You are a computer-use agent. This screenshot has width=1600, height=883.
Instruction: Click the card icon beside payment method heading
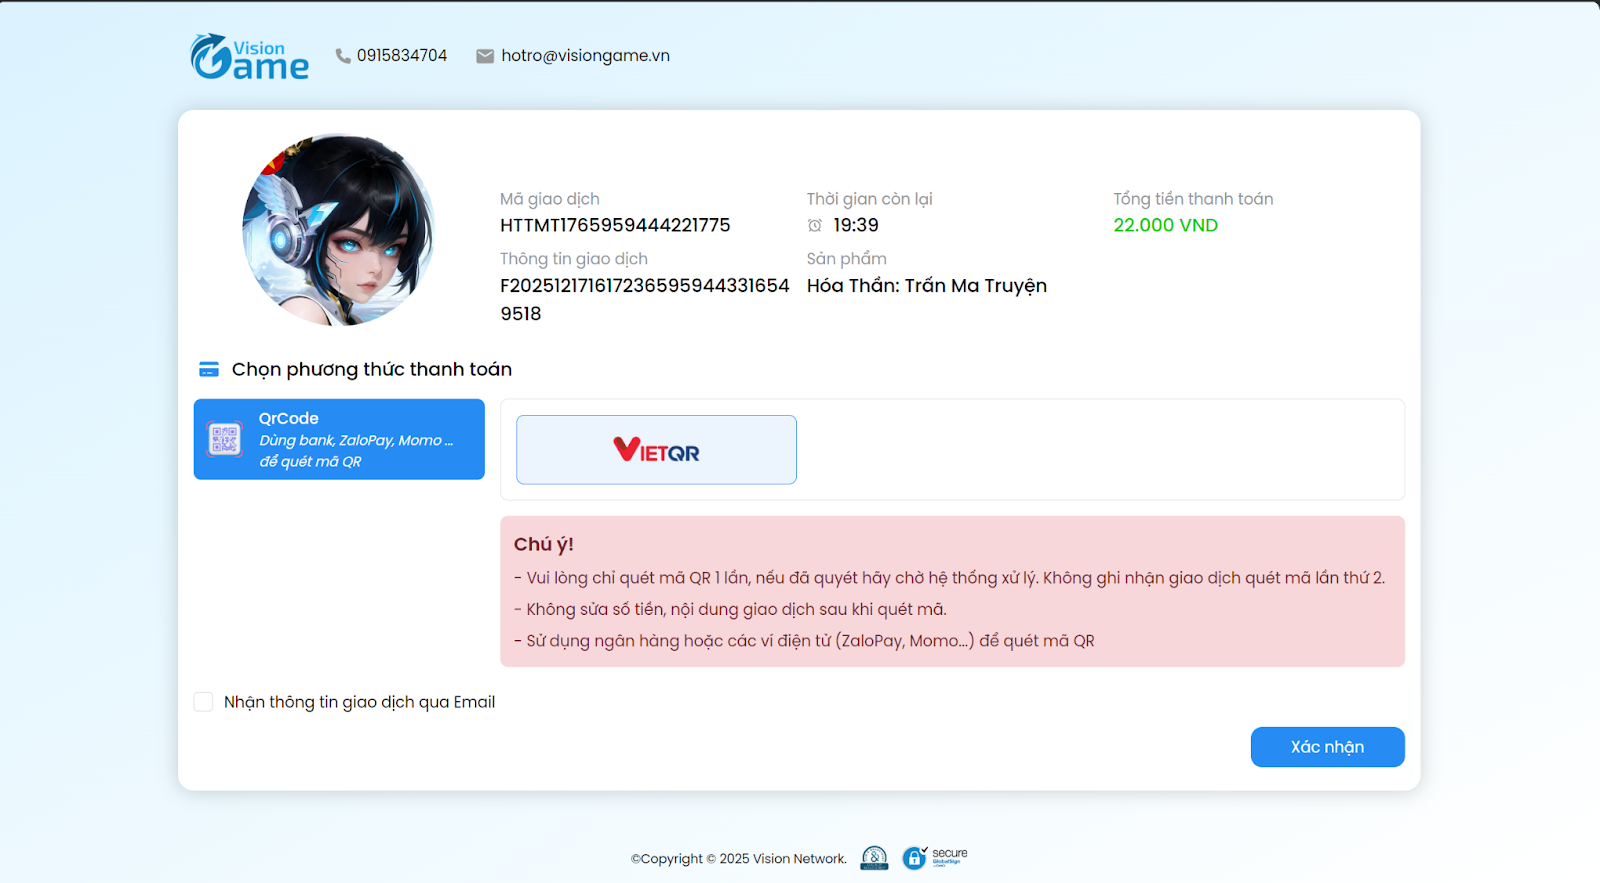209,370
